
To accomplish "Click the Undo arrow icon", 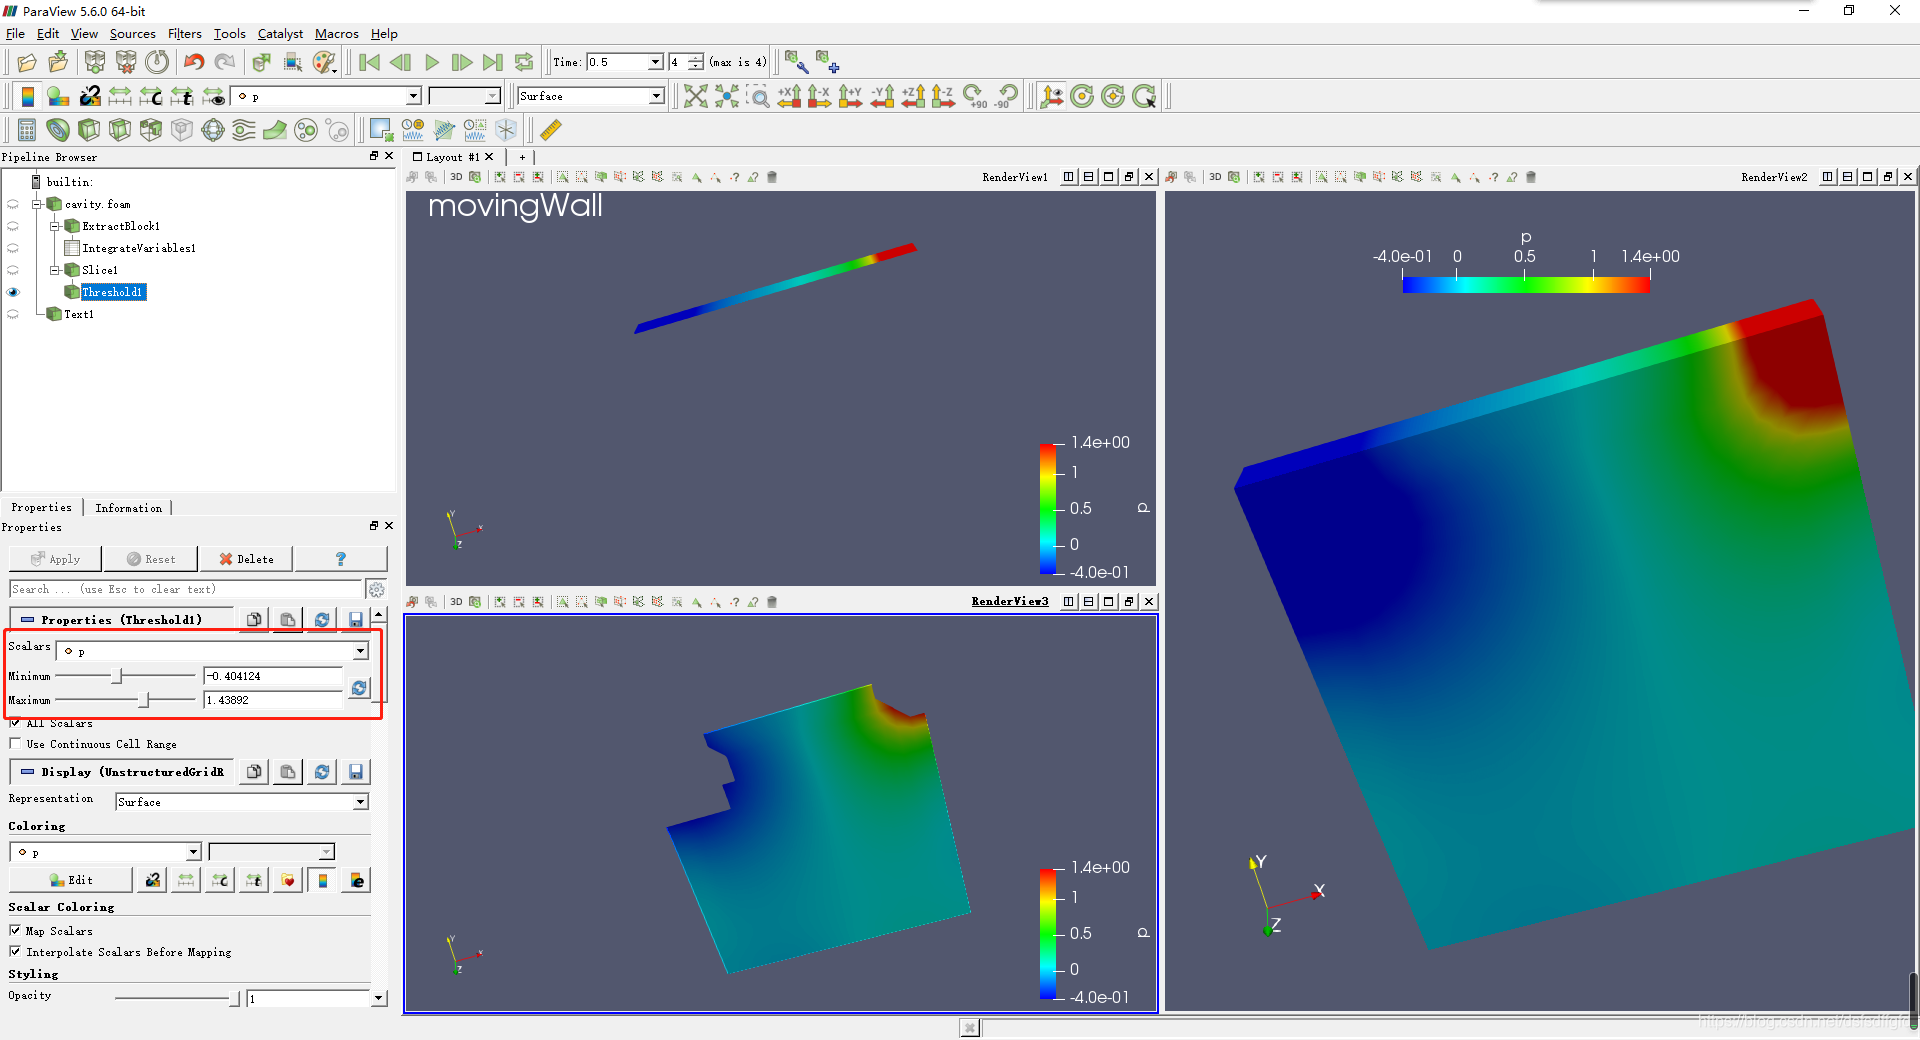I will (194, 62).
